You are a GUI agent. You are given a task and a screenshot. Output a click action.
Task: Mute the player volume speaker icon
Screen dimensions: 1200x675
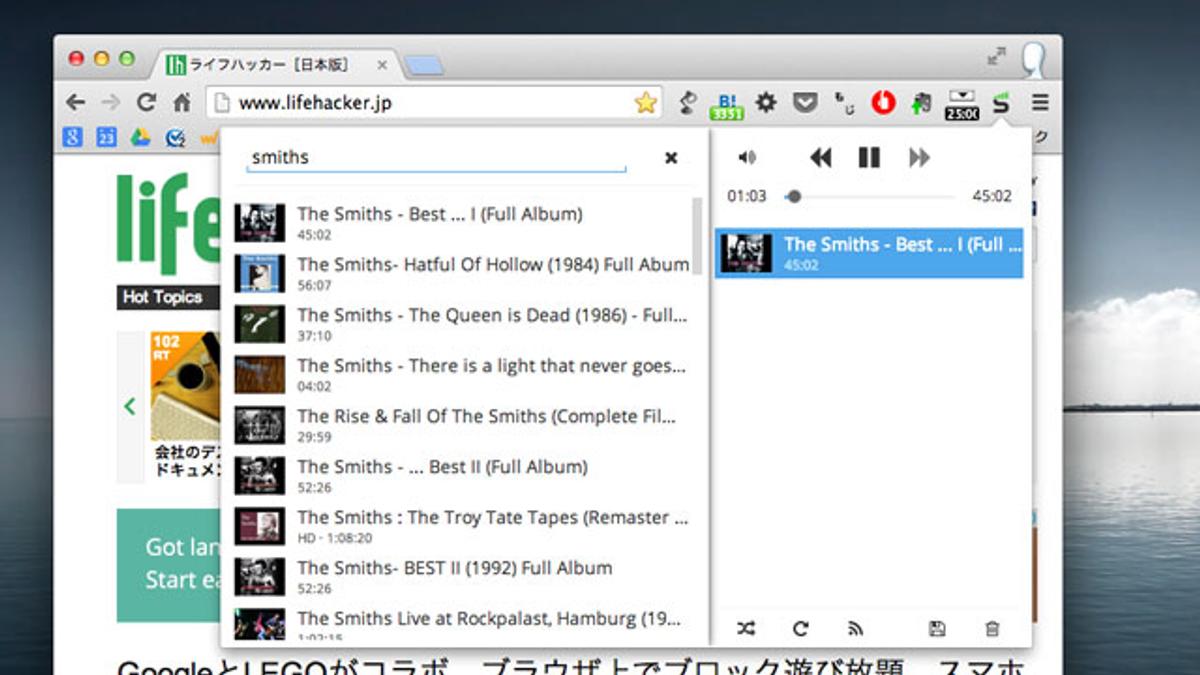pyautogui.click(x=747, y=157)
